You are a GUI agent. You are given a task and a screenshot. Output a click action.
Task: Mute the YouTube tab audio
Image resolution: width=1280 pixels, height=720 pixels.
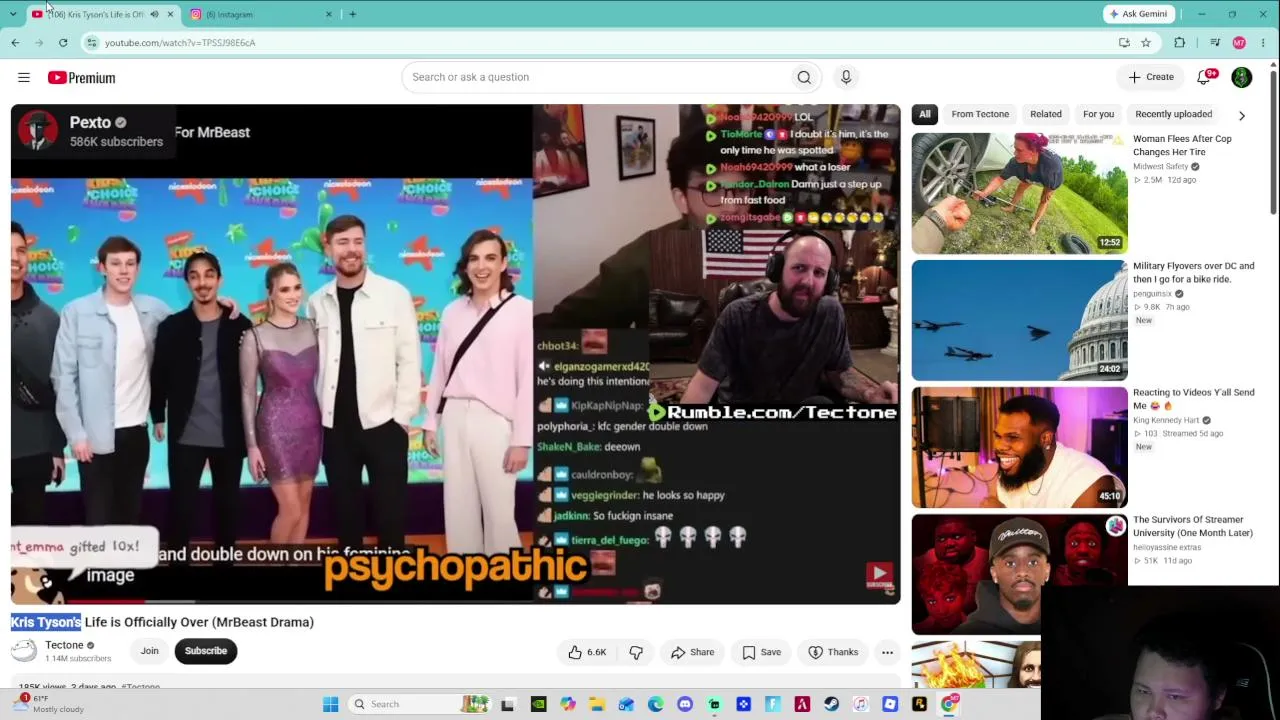tap(154, 14)
